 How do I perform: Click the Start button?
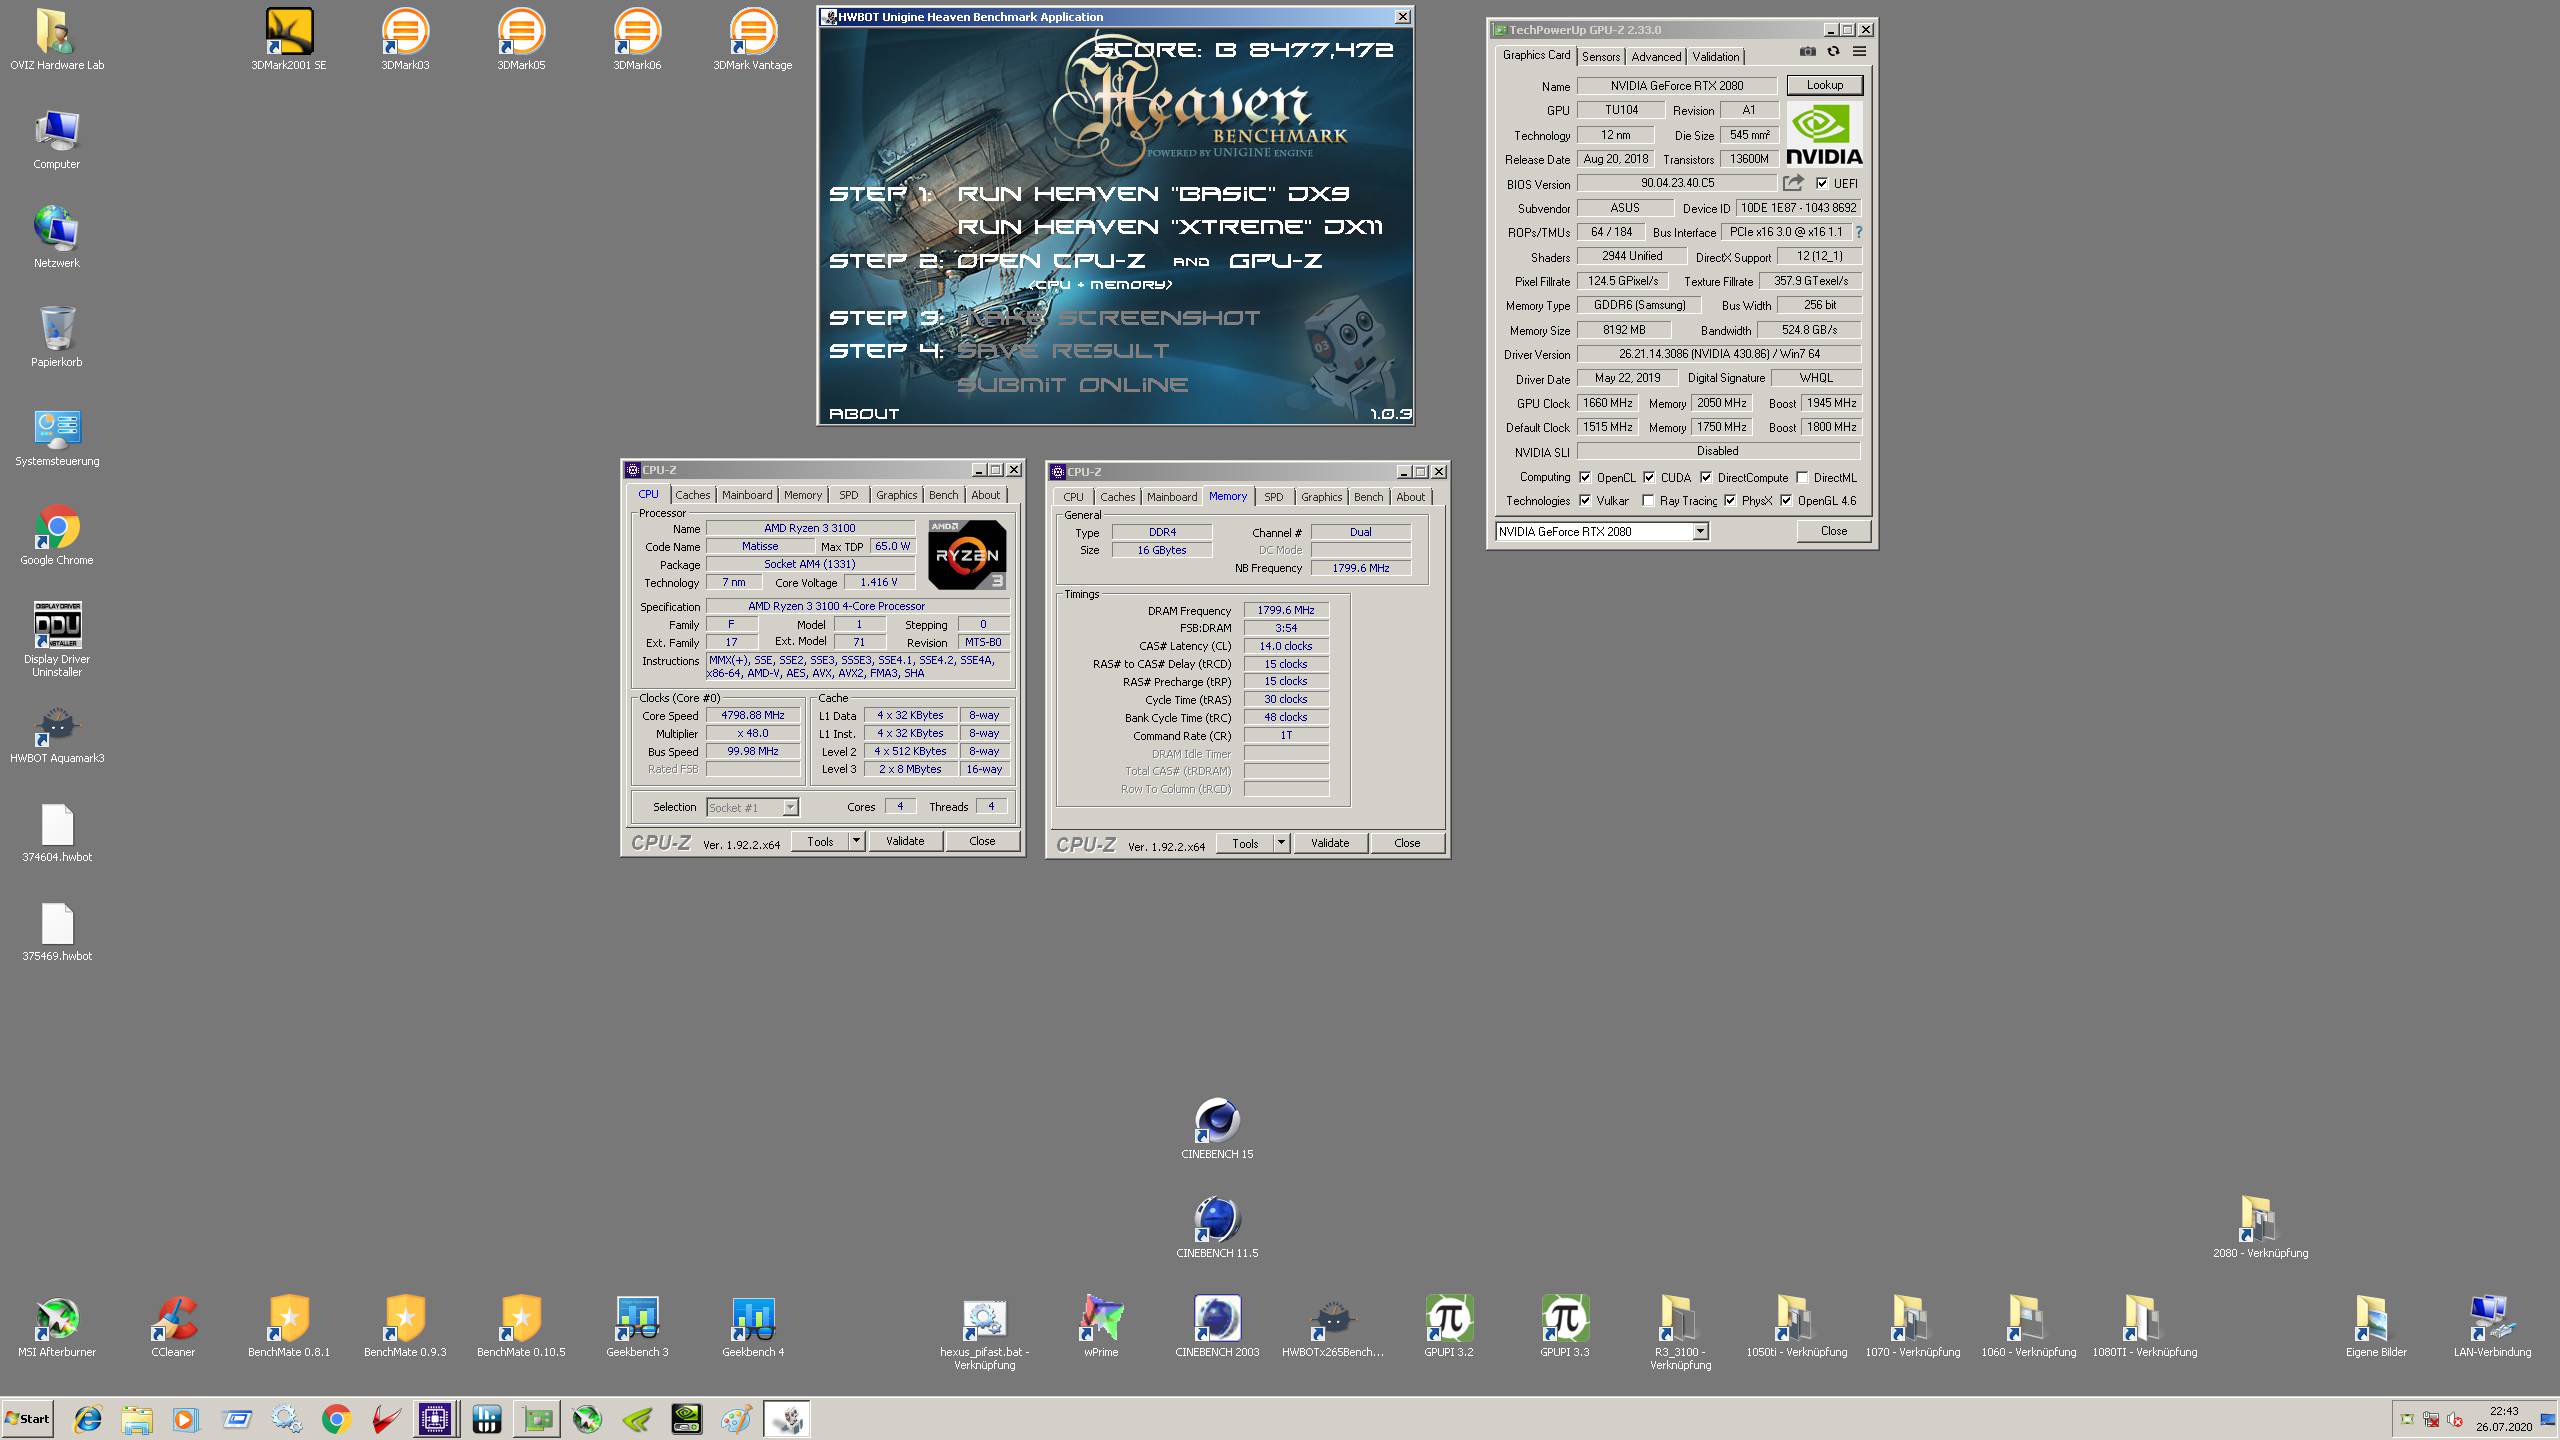pyautogui.click(x=27, y=1419)
